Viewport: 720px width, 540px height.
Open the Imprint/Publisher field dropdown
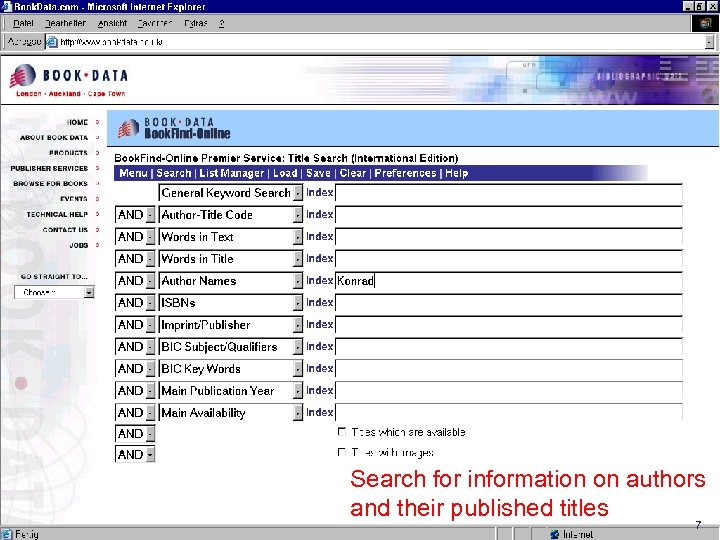[298, 325]
